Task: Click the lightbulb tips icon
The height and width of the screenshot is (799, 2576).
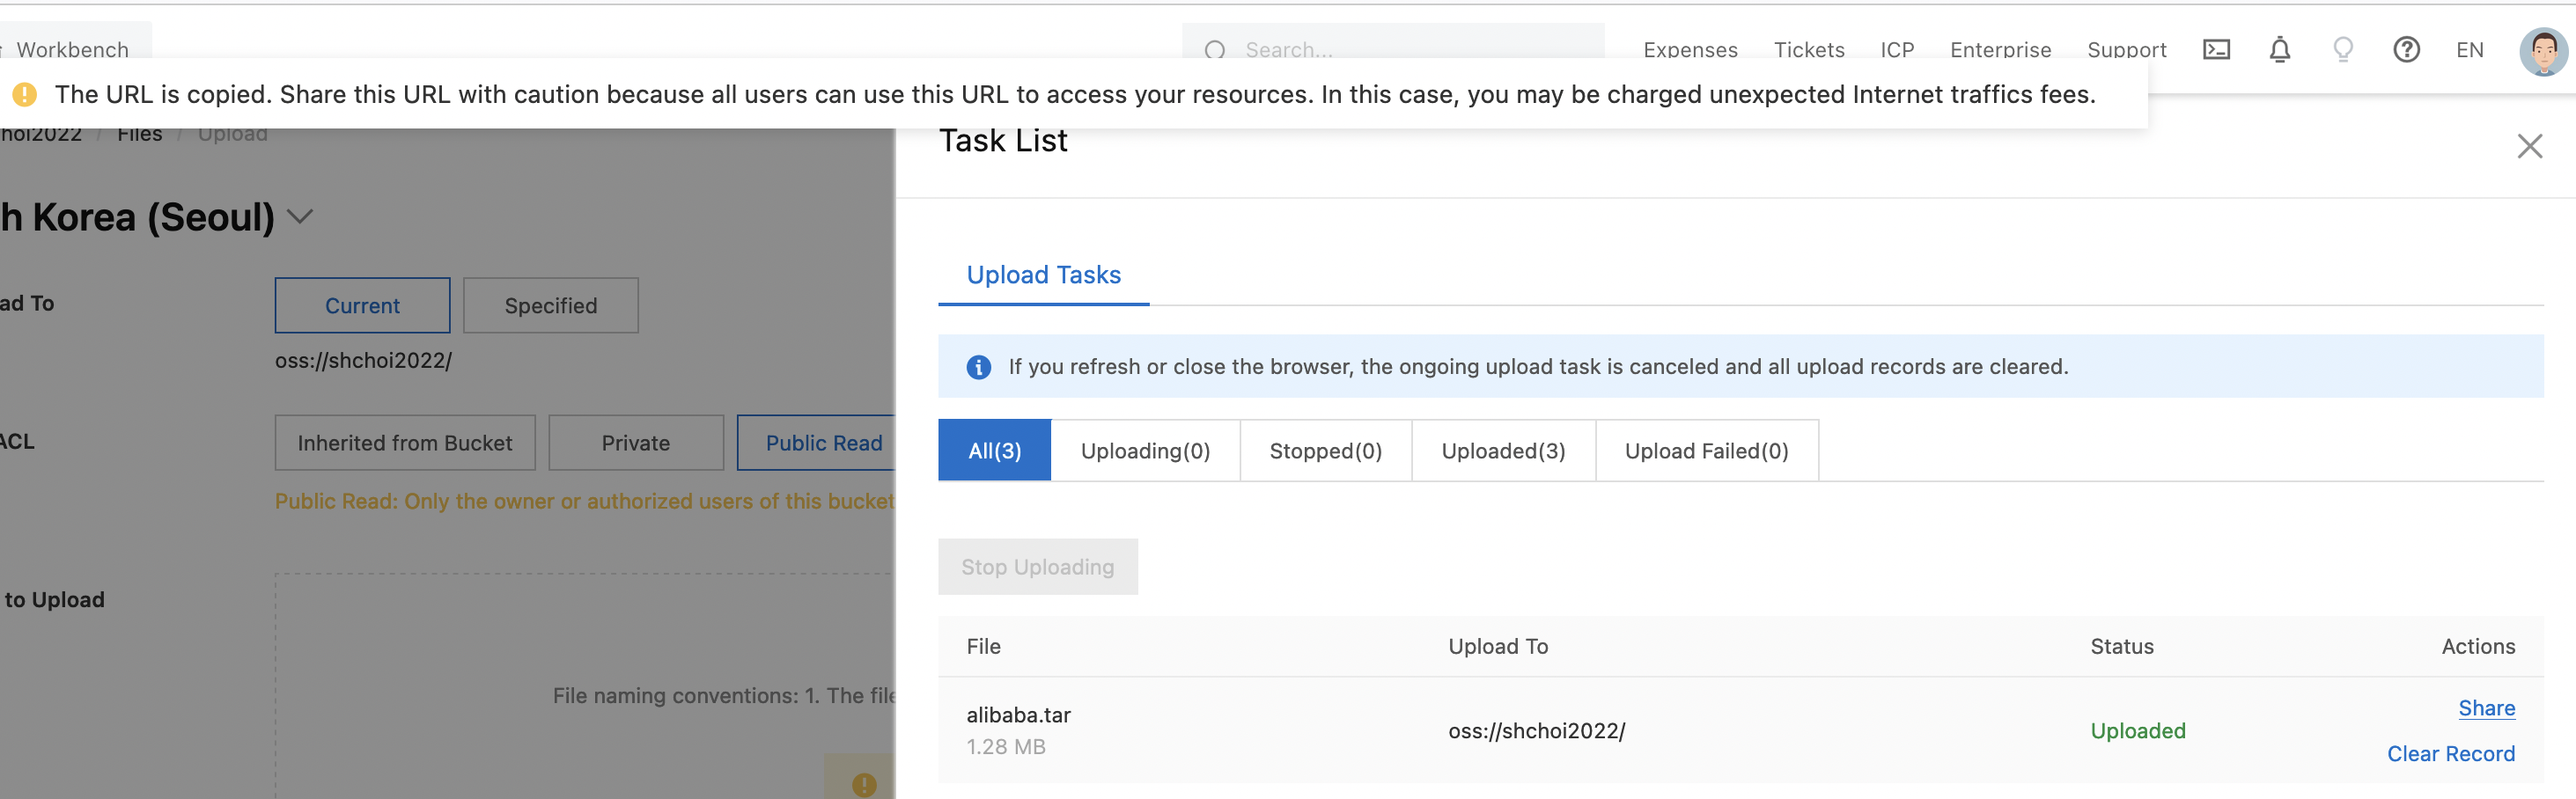Action: pyautogui.click(x=2343, y=49)
